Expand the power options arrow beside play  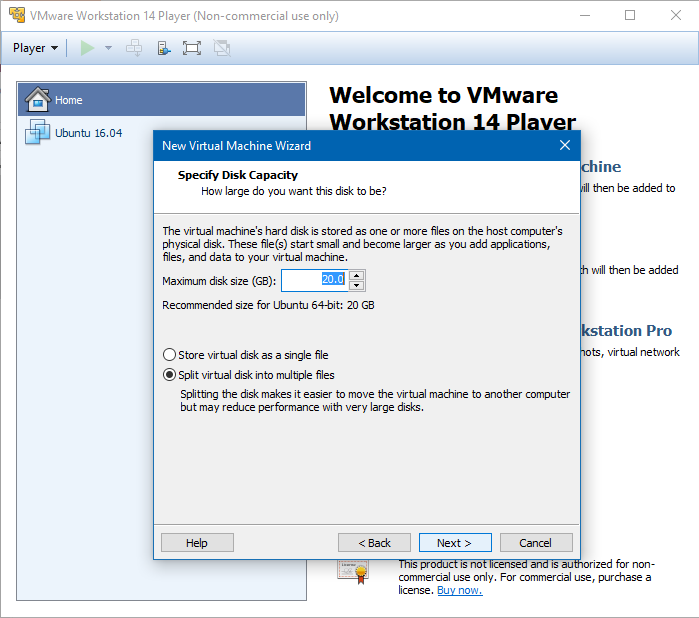click(108, 48)
